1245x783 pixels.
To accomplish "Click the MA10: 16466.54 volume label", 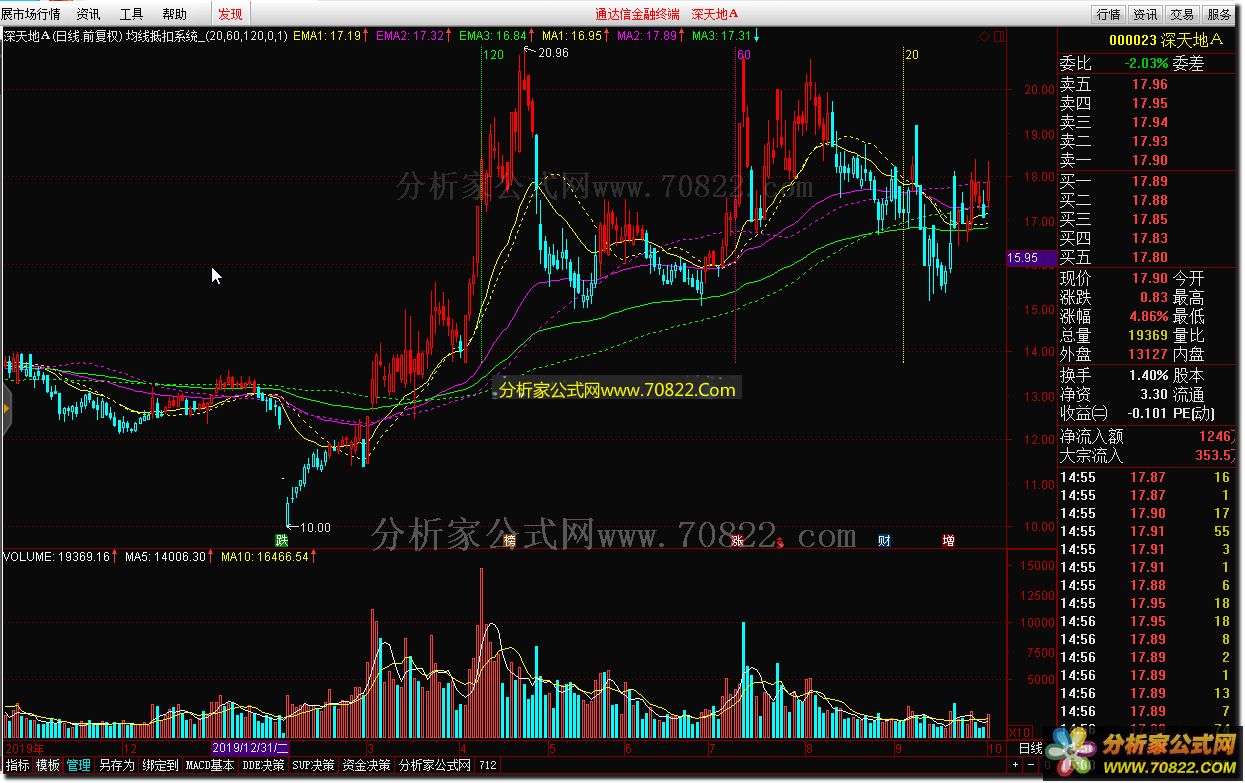I will 265,556.
